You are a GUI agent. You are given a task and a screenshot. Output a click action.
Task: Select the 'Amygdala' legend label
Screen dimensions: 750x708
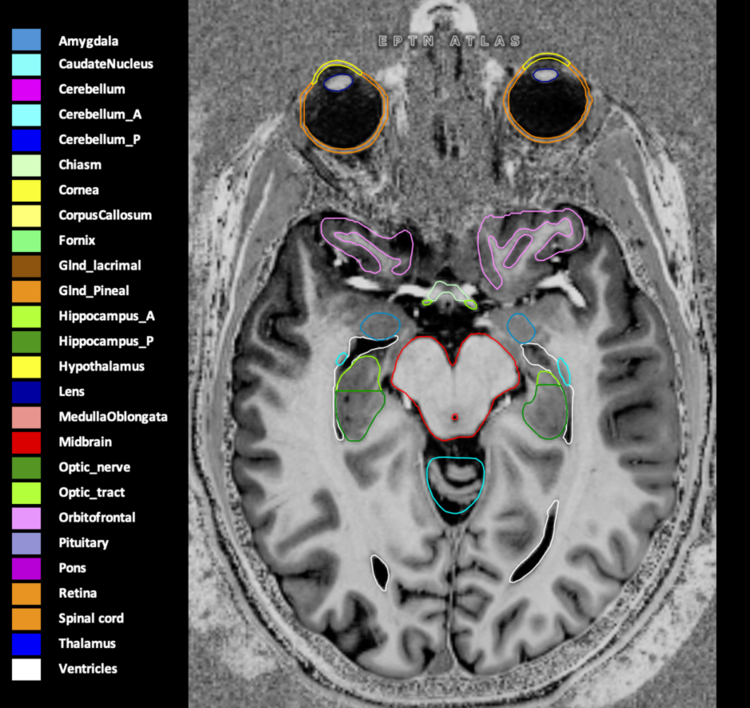(88, 41)
